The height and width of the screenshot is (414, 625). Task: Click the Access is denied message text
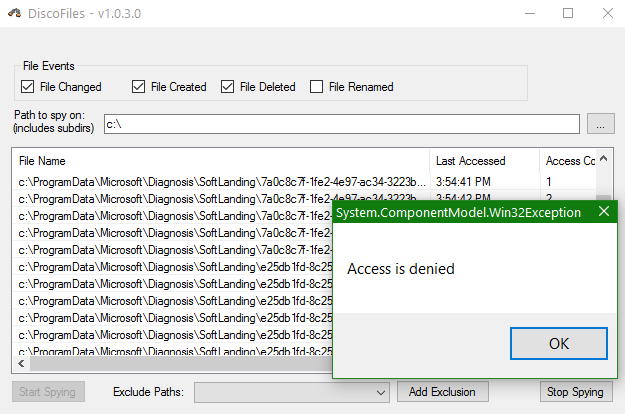401,269
